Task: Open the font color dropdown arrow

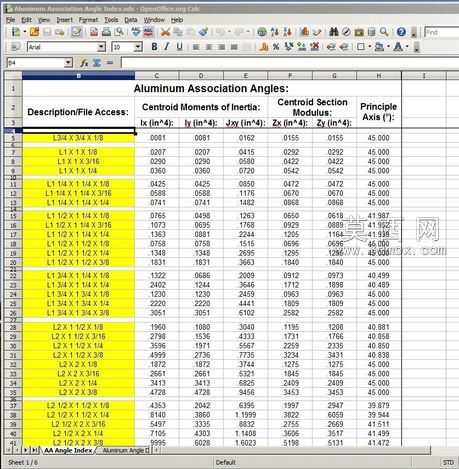Action: 407,47
